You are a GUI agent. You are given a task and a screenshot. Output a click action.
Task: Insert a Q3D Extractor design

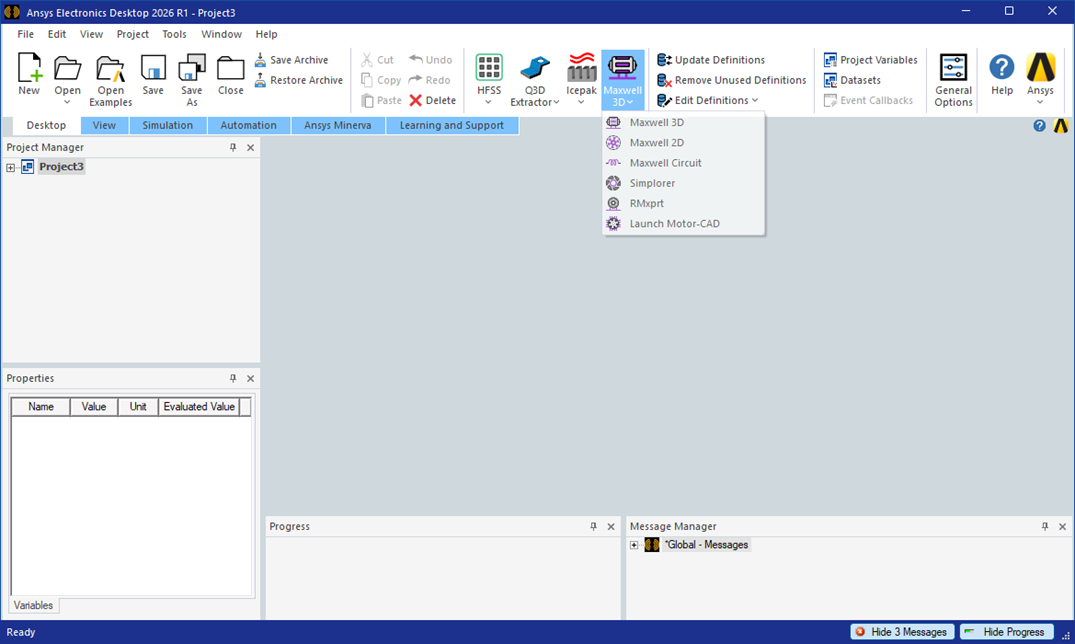pyautogui.click(x=535, y=80)
